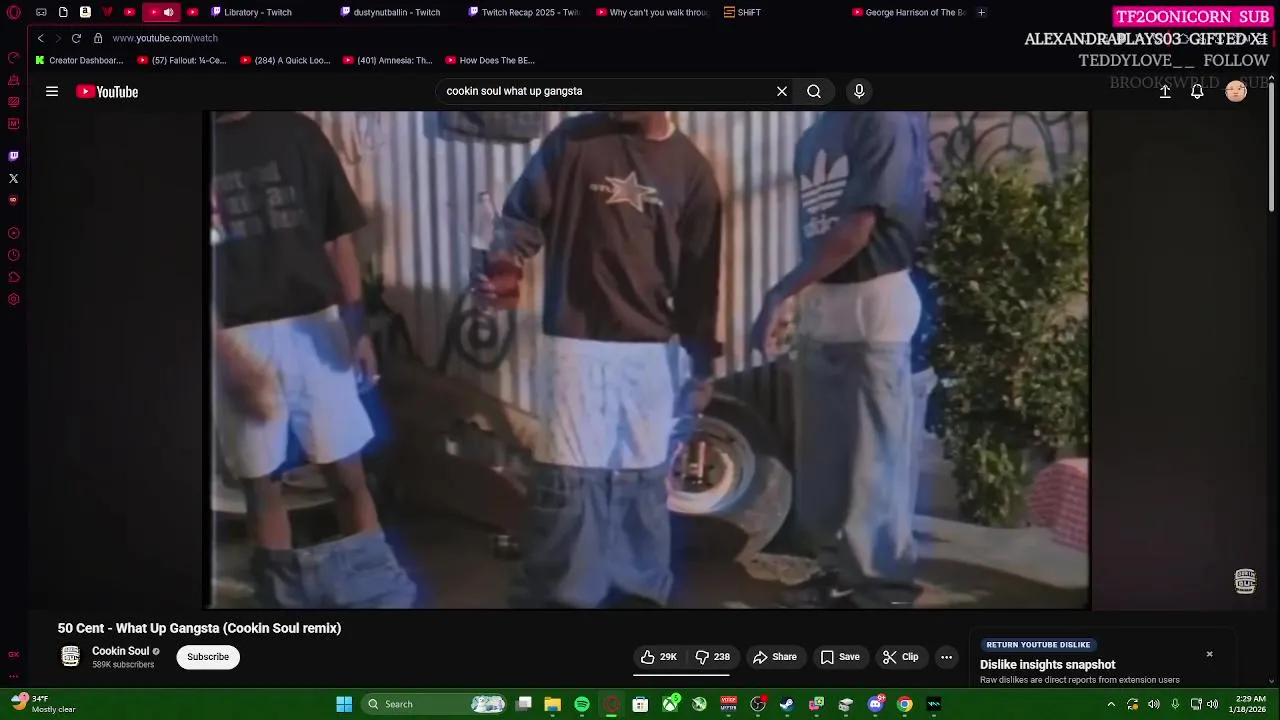Save video to playlist
This screenshot has width=1280, height=720.
pyautogui.click(x=840, y=657)
